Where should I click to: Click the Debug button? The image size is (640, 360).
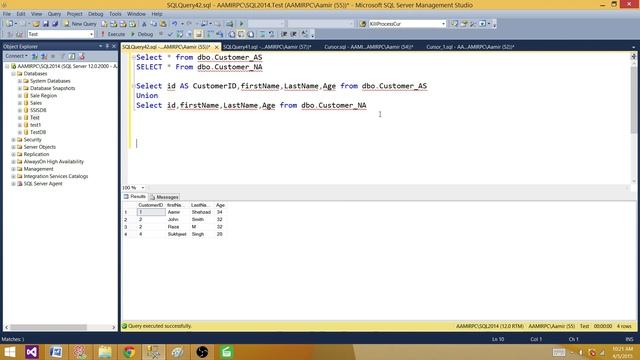[142, 34]
